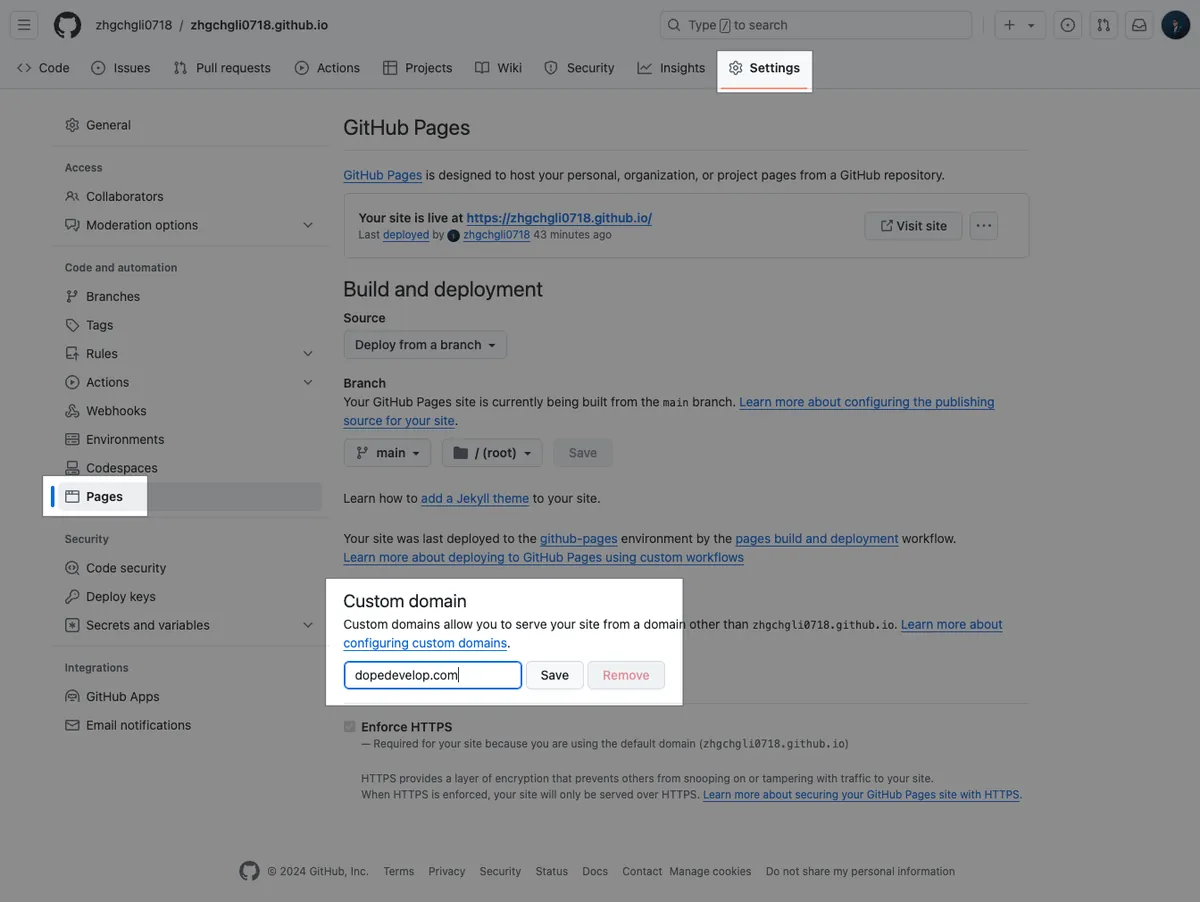Open the user profile avatar
The image size is (1200, 902).
tap(1175, 25)
